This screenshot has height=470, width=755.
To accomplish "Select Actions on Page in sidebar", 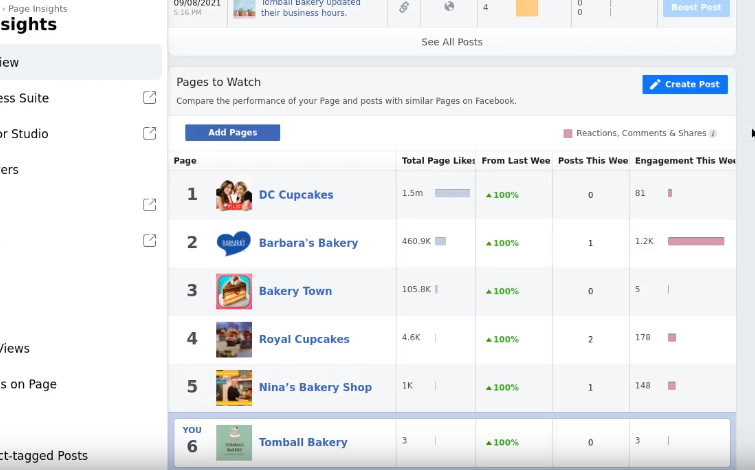I will coord(28,384).
